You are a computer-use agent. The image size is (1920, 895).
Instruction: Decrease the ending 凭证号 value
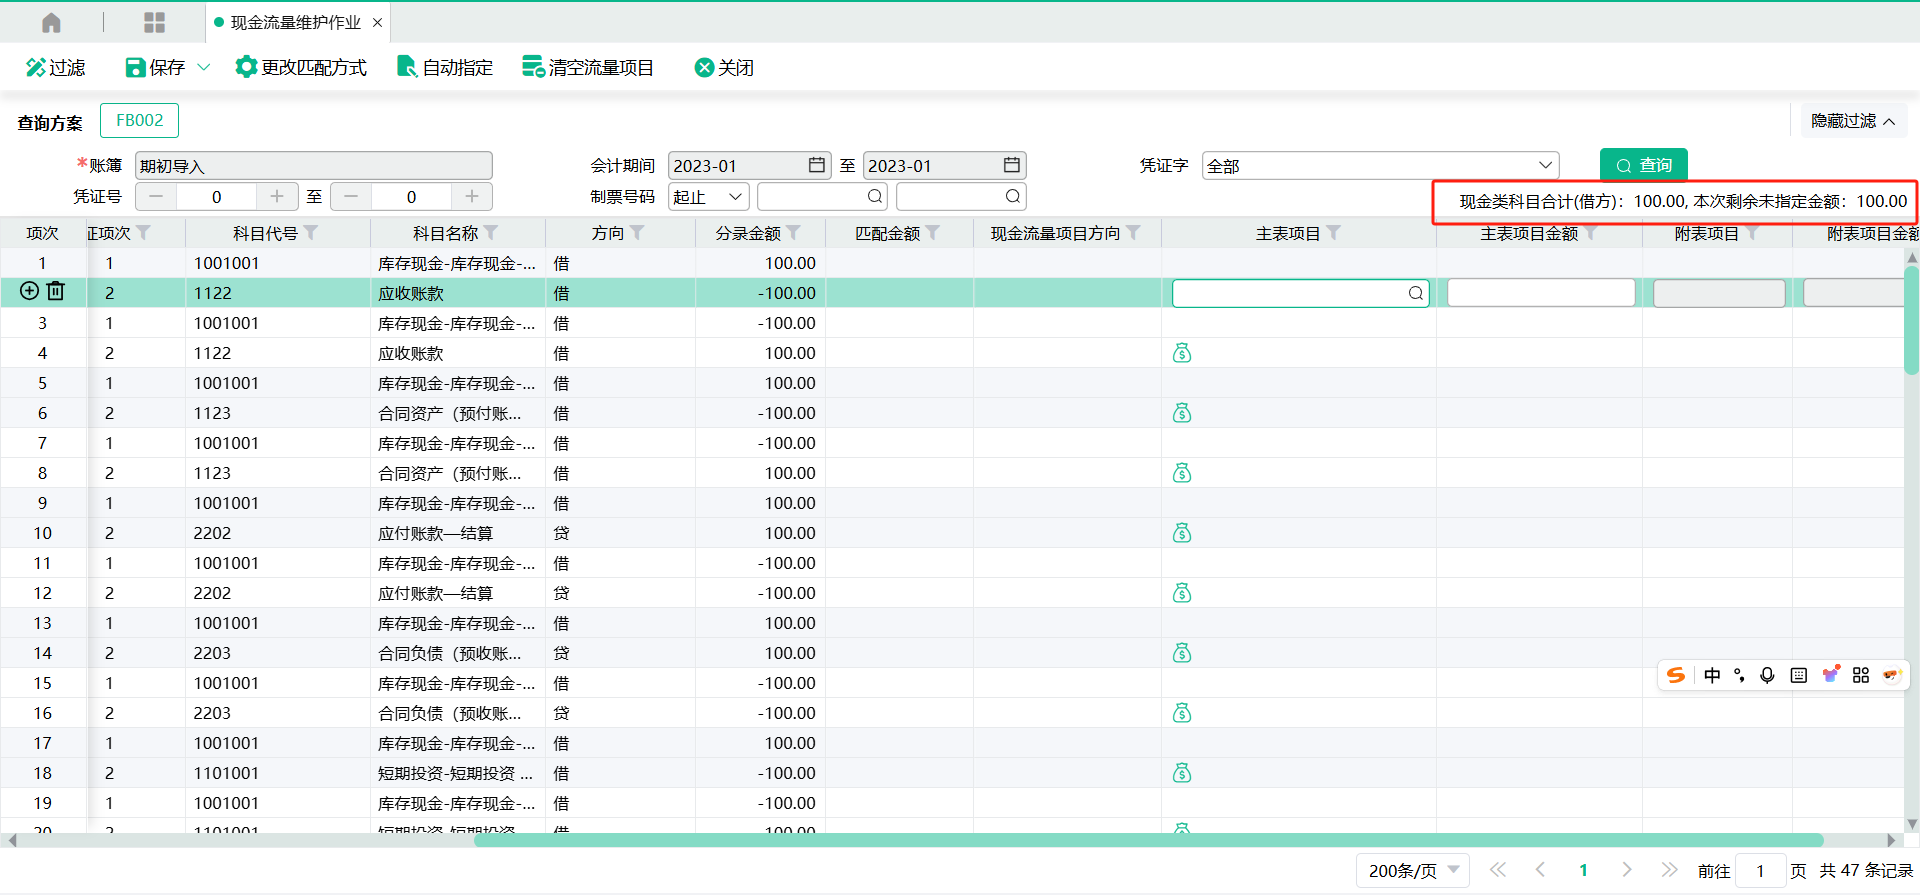351,196
